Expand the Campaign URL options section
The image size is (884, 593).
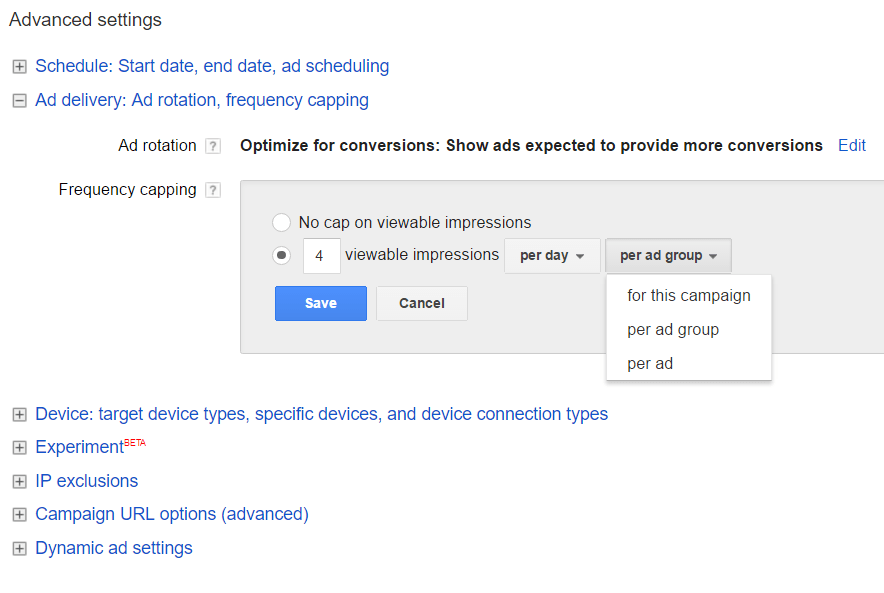pyautogui.click(x=19, y=514)
